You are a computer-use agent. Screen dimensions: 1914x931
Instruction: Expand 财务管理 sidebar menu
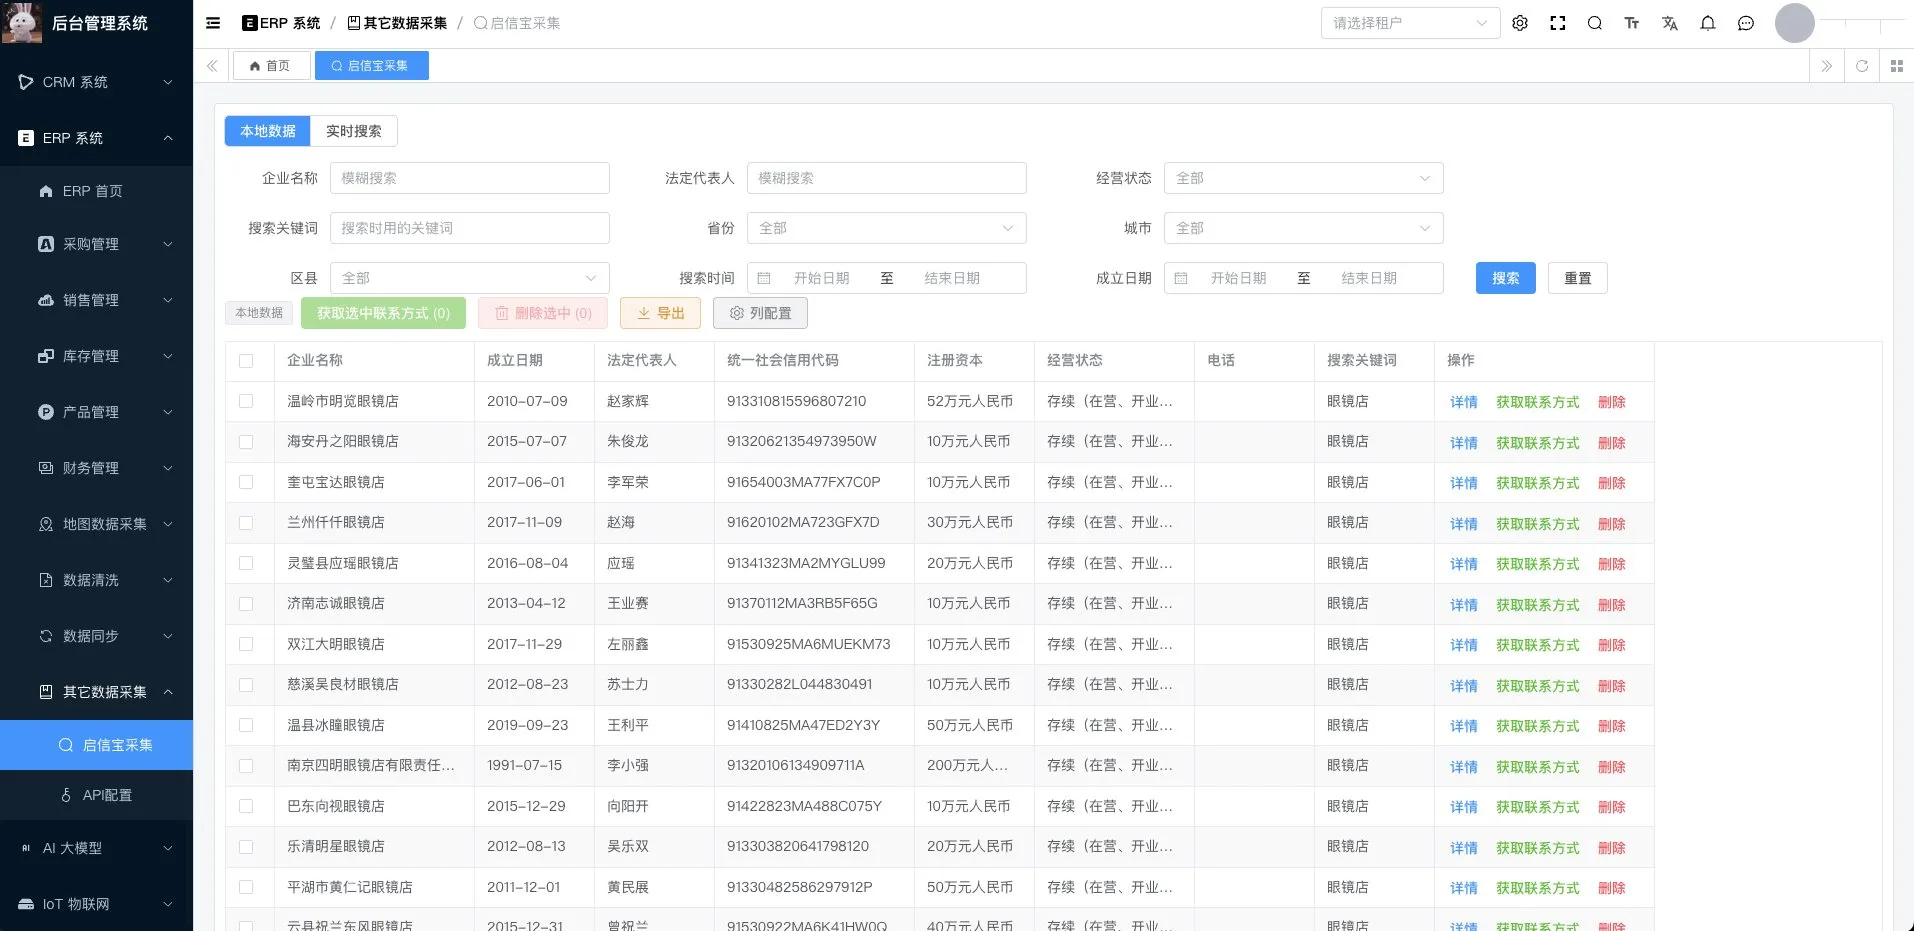point(97,468)
